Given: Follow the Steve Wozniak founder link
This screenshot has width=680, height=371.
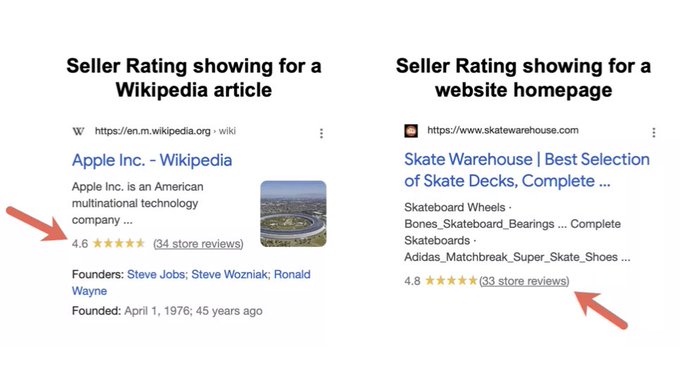Looking at the screenshot, I should click(x=229, y=275).
